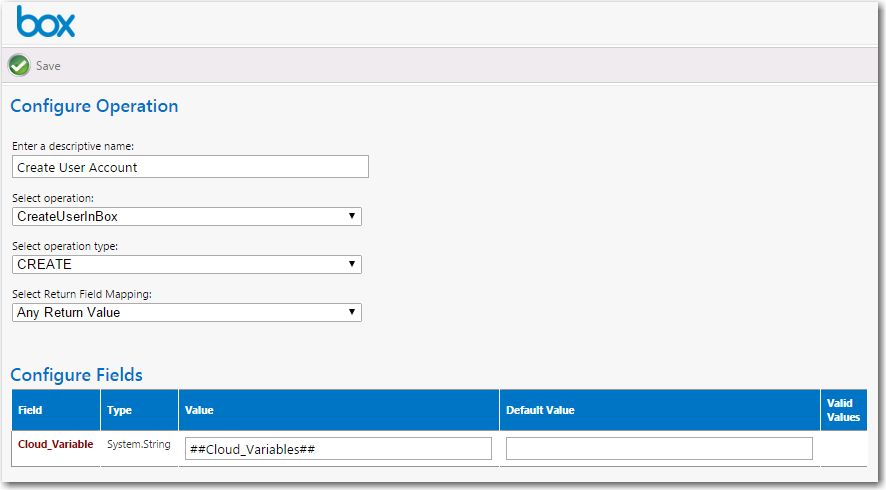Click the Box logo
The image size is (886, 490).
pos(46,22)
